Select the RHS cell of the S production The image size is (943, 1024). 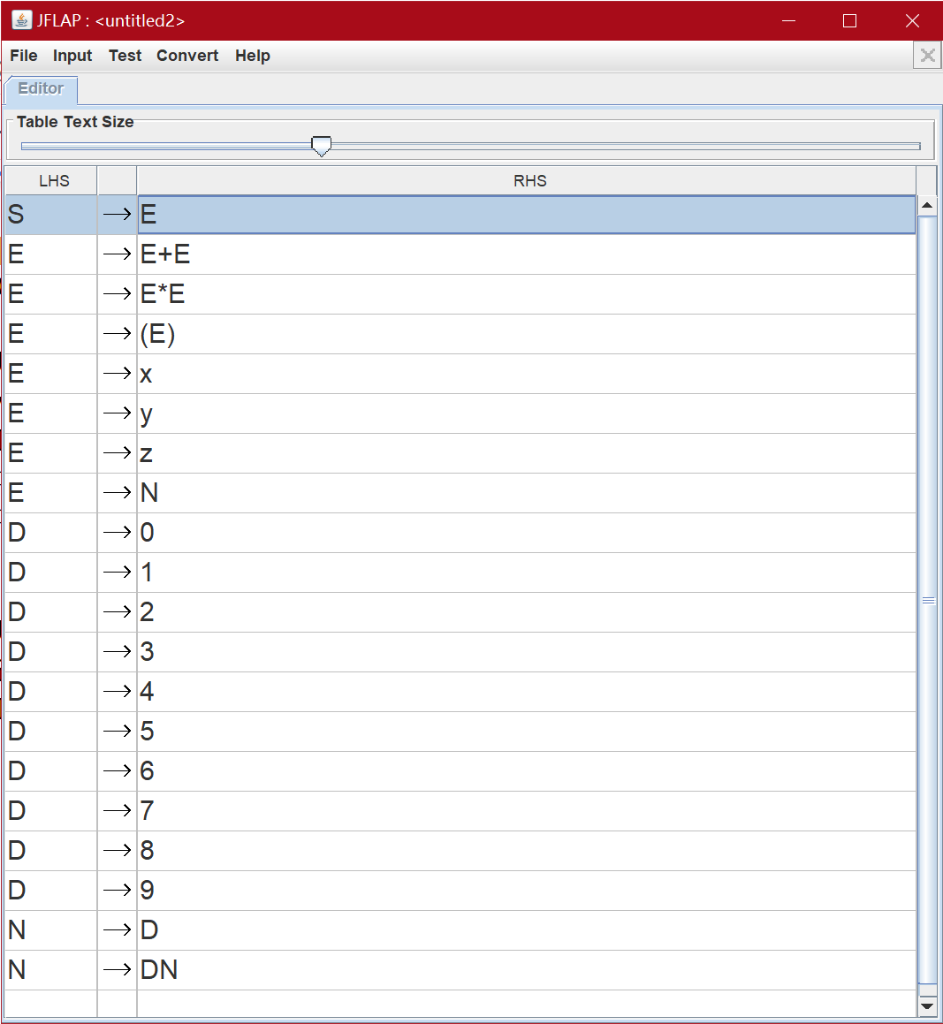click(526, 215)
